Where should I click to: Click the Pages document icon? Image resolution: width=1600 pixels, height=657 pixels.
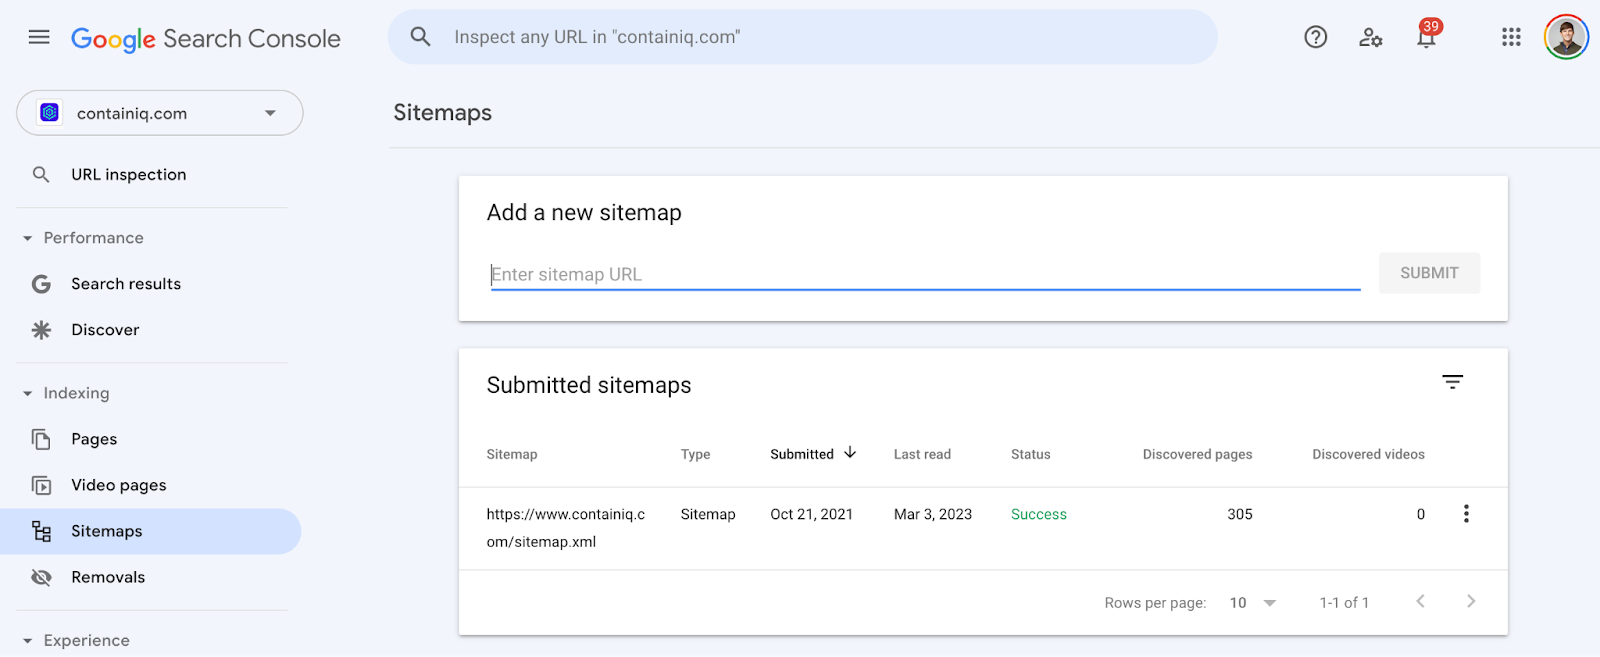[41, 439]
